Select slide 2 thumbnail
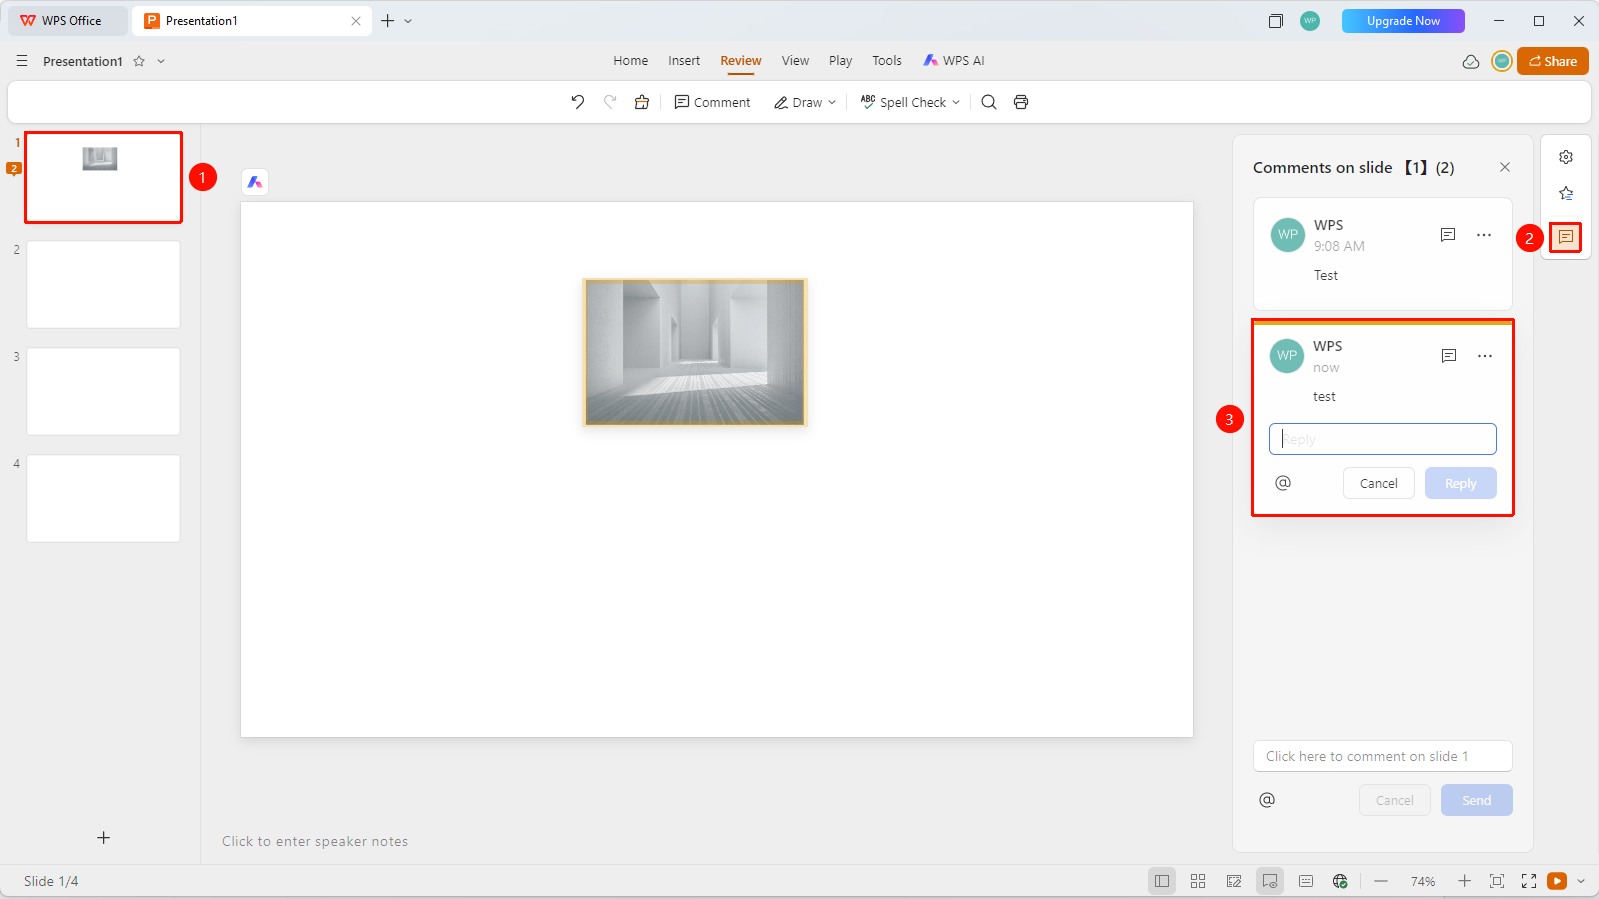Image resolution: width=1599 pixels, height=899 pixels. point(103,284)
